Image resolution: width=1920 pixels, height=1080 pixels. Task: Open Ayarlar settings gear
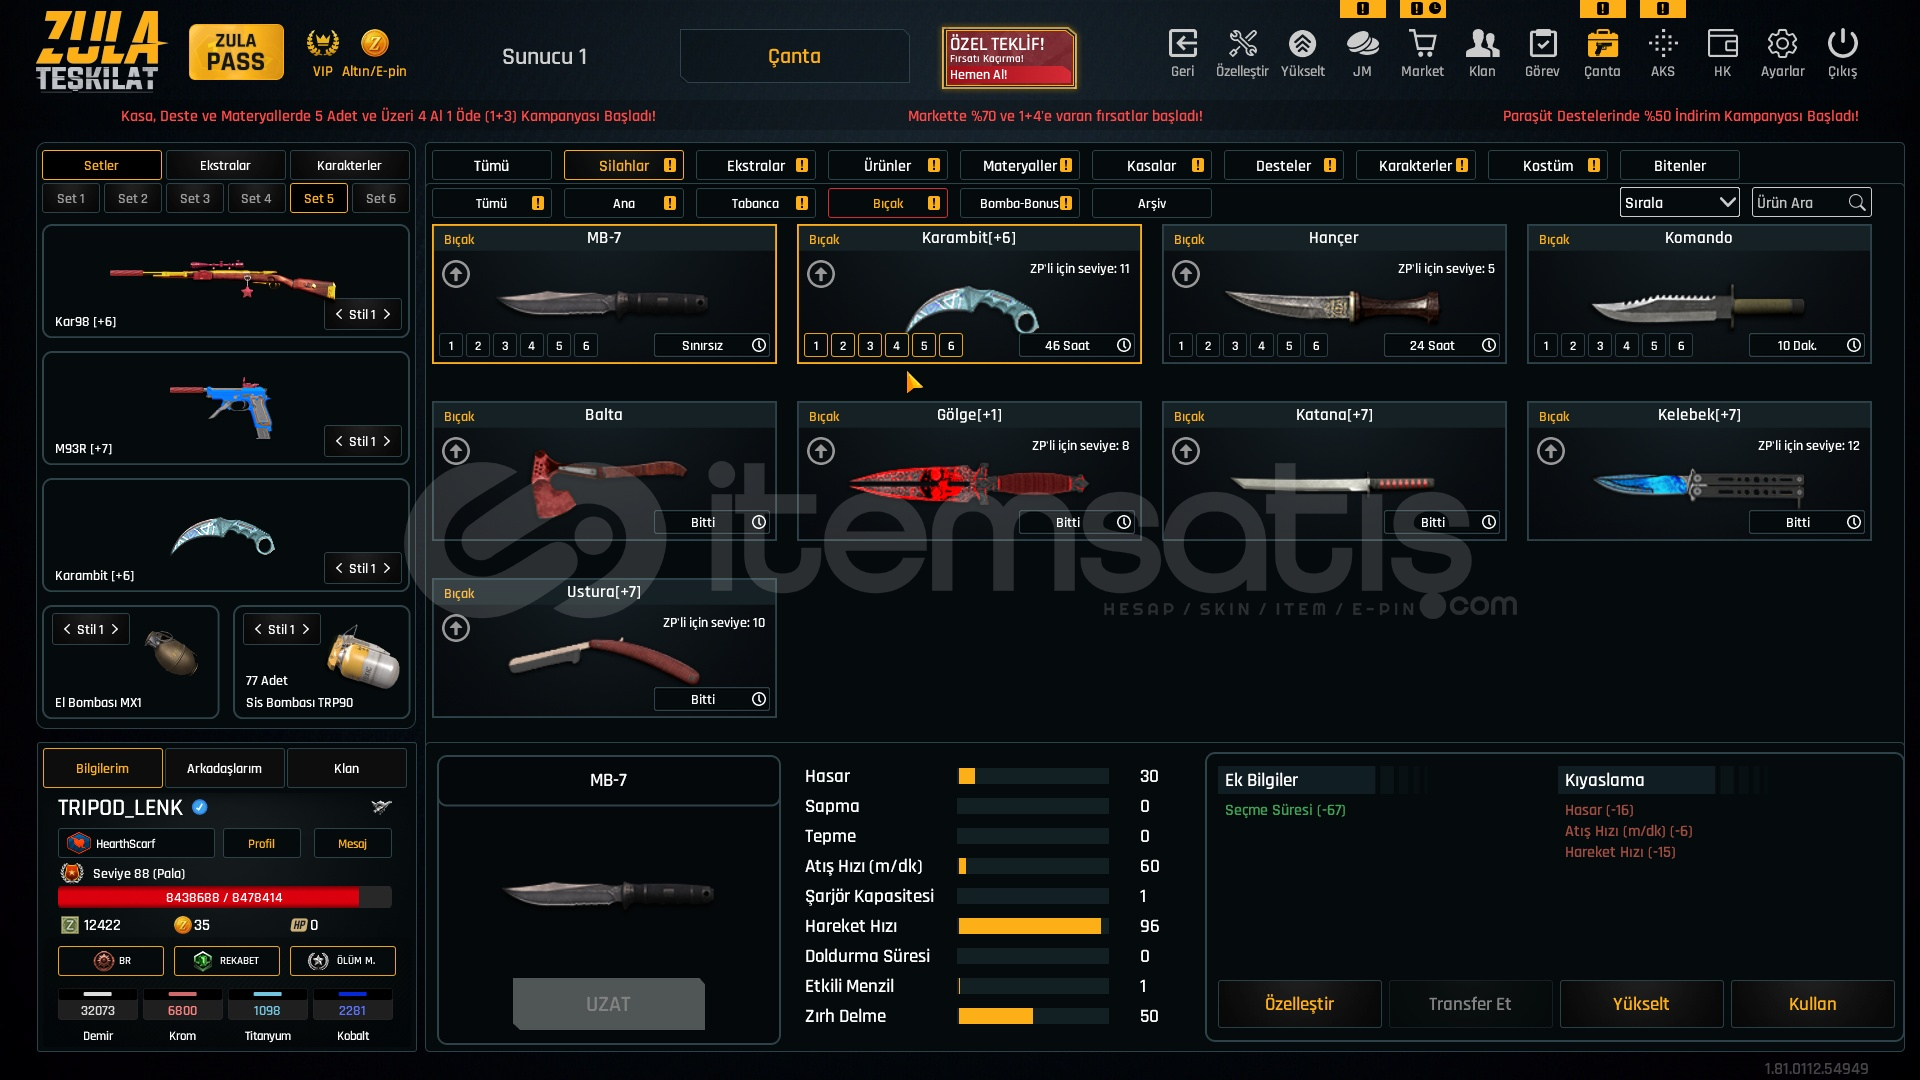[1782, 45]
